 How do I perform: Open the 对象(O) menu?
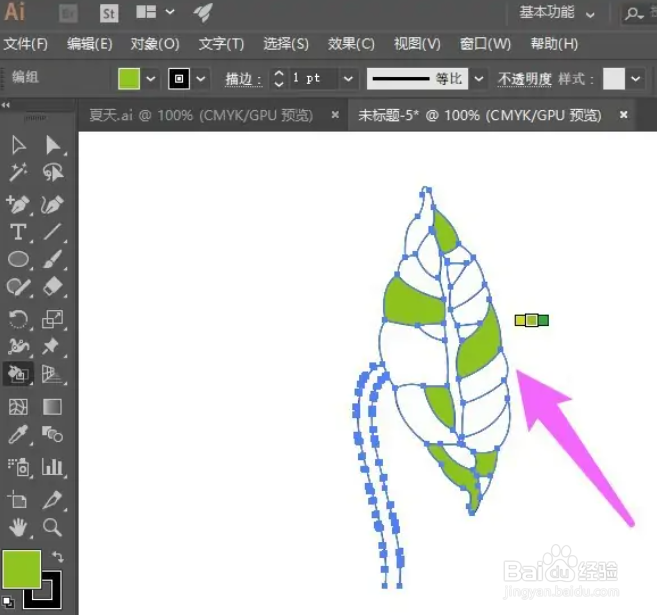[x=155, y=44]
